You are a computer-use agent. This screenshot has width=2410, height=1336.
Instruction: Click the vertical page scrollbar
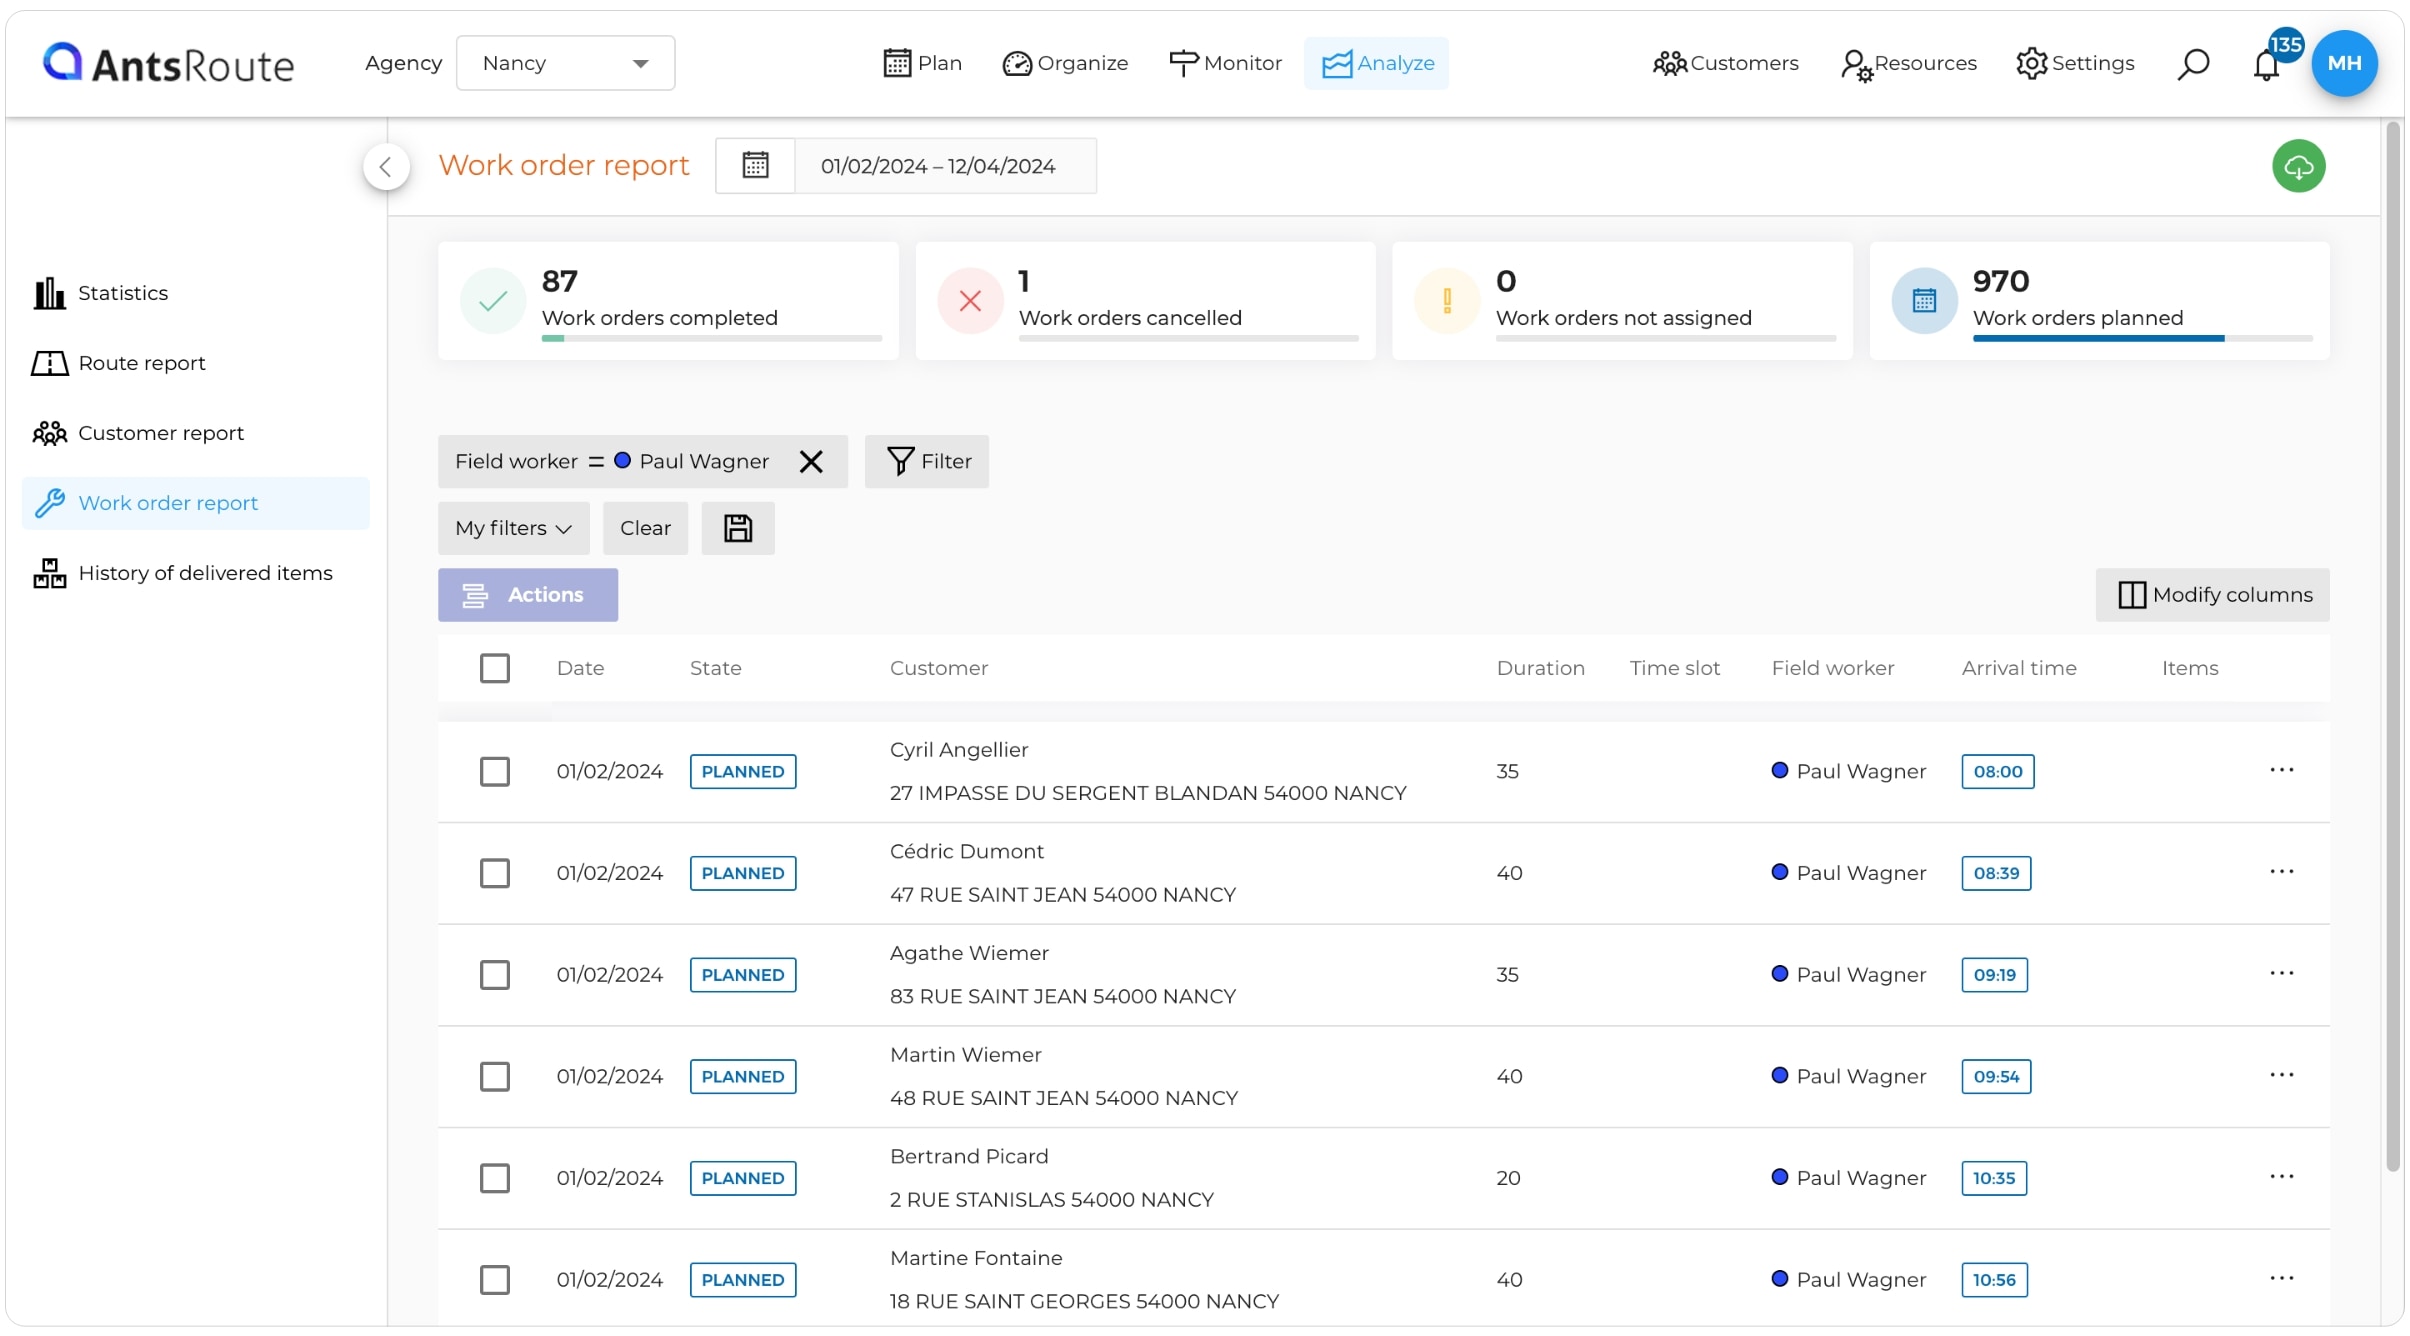[x=2393, y=645]
